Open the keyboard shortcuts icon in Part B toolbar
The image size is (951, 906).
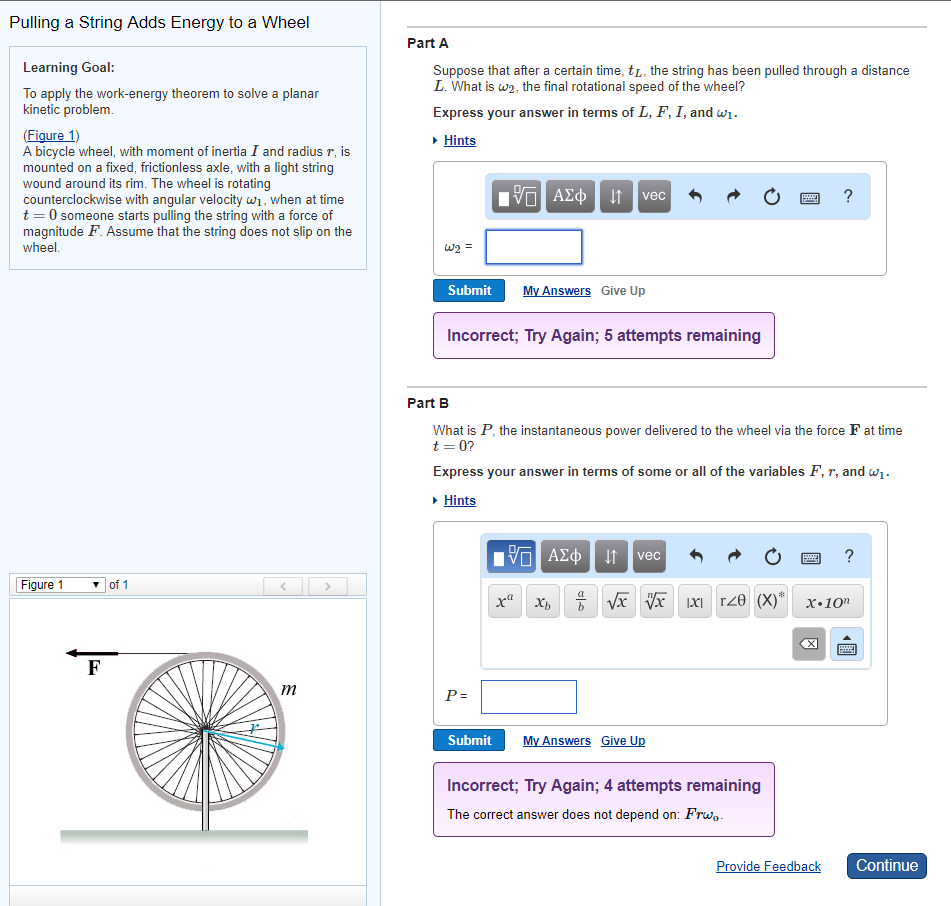(x=810, y=557)
